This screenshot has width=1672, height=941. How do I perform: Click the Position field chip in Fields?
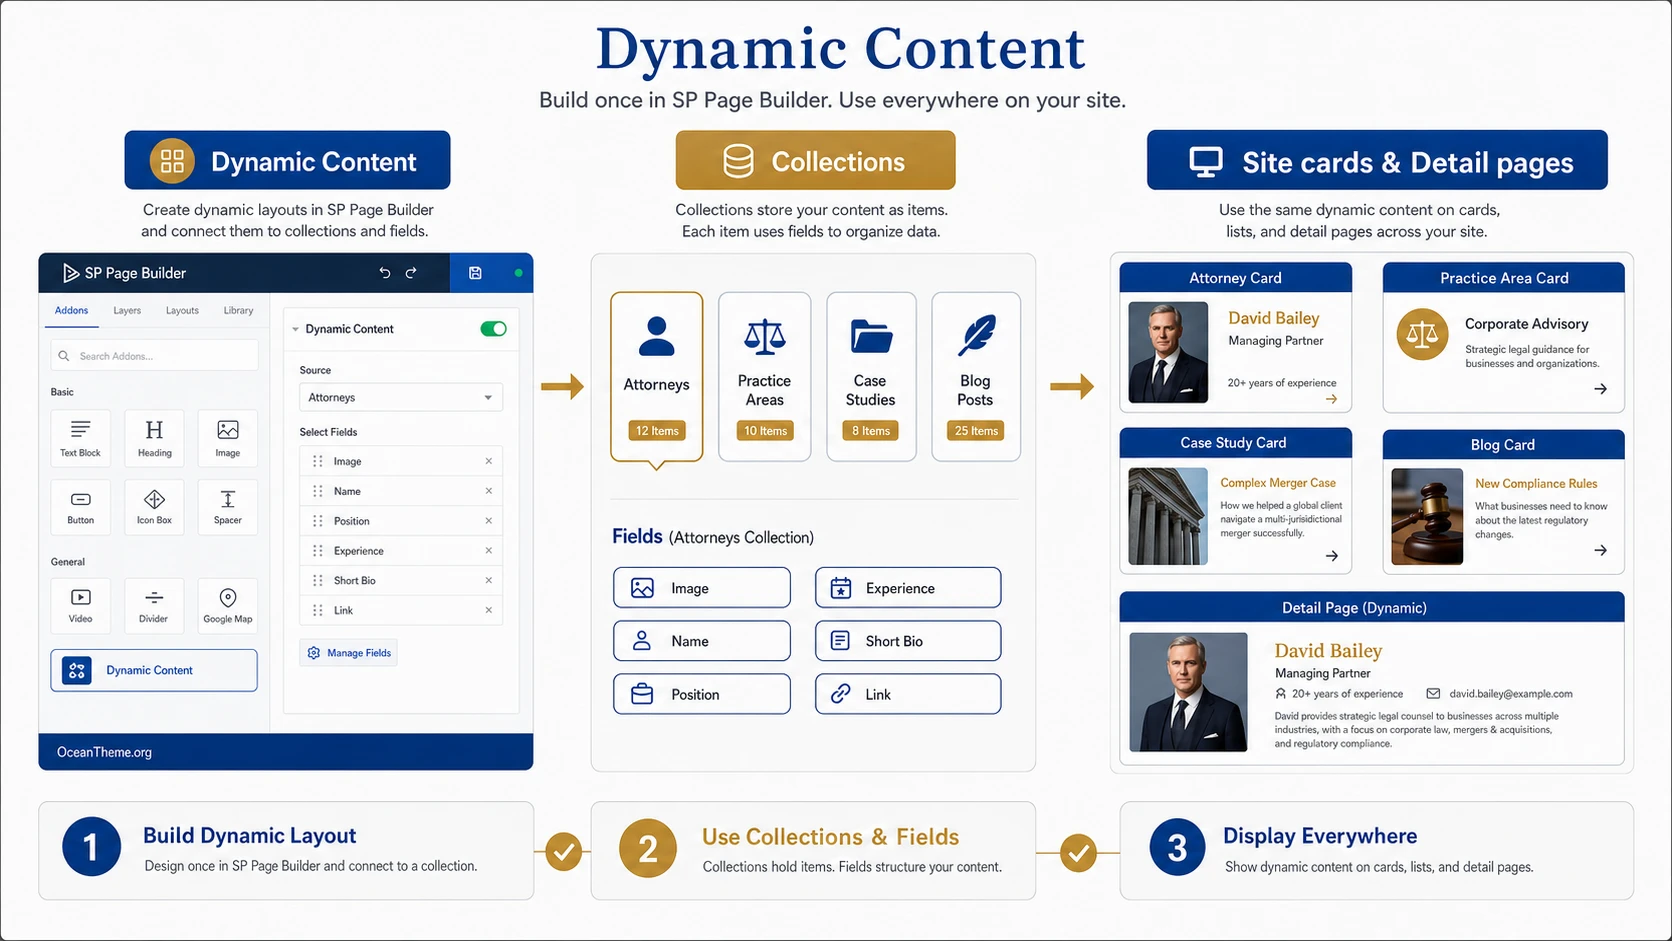[x=702, y=694]
